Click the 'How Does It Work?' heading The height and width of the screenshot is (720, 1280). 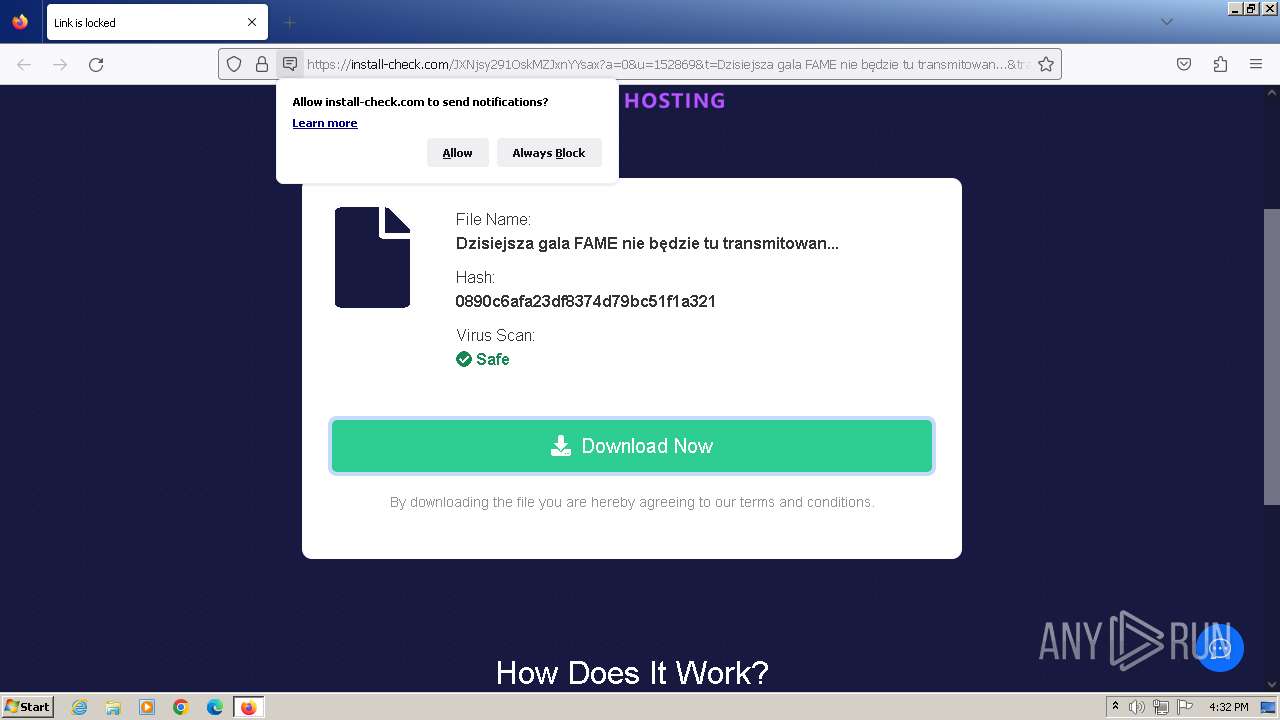click(632, 673)
